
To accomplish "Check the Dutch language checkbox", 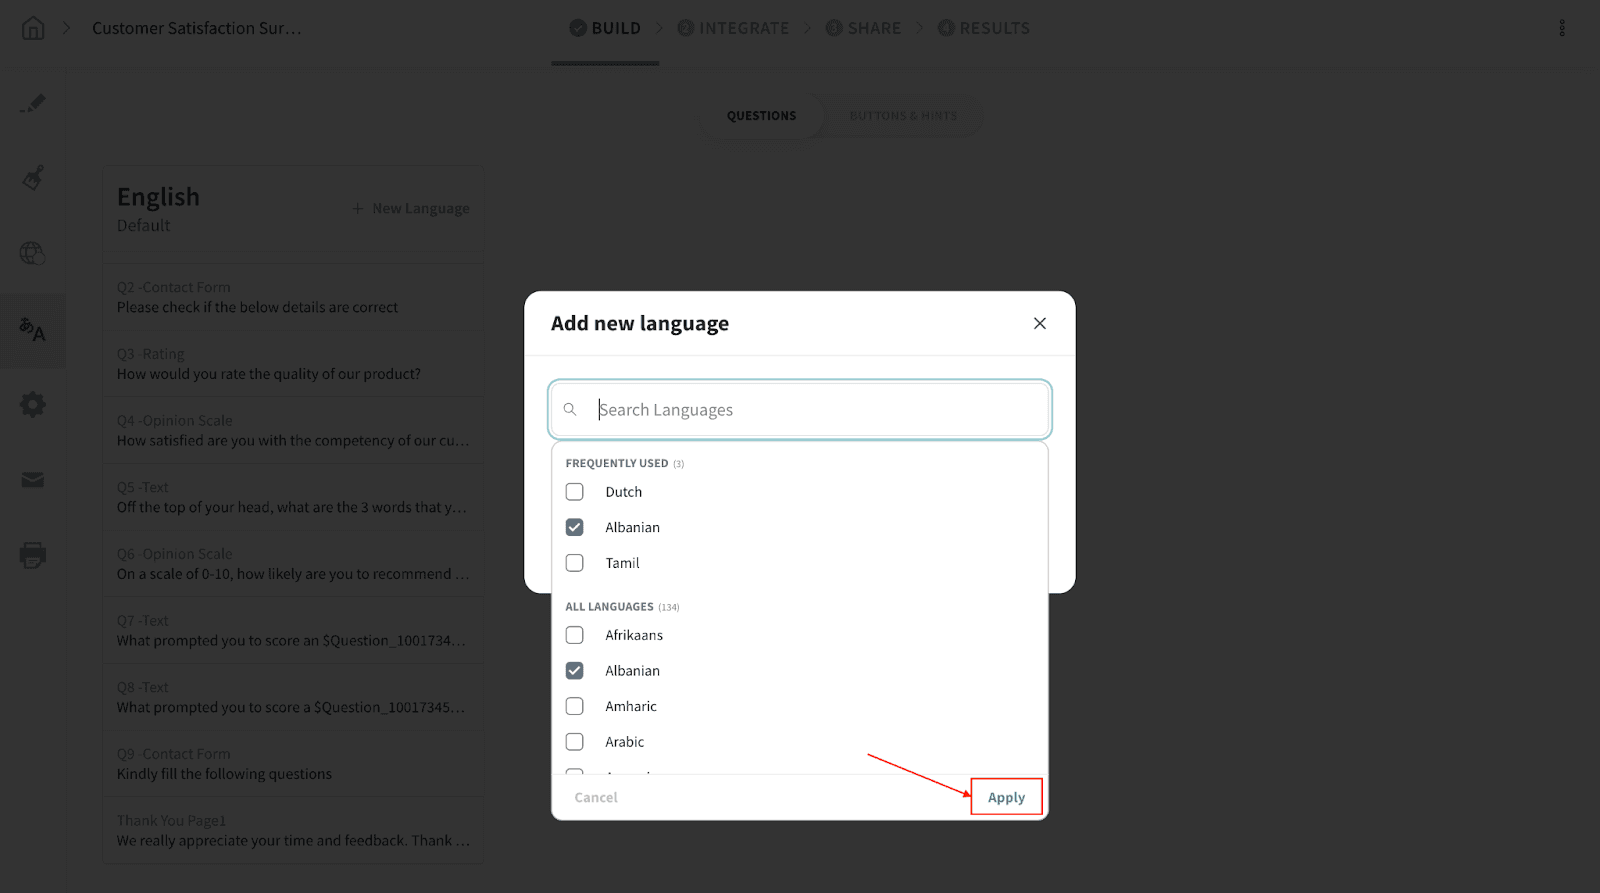I will [575, 492].
